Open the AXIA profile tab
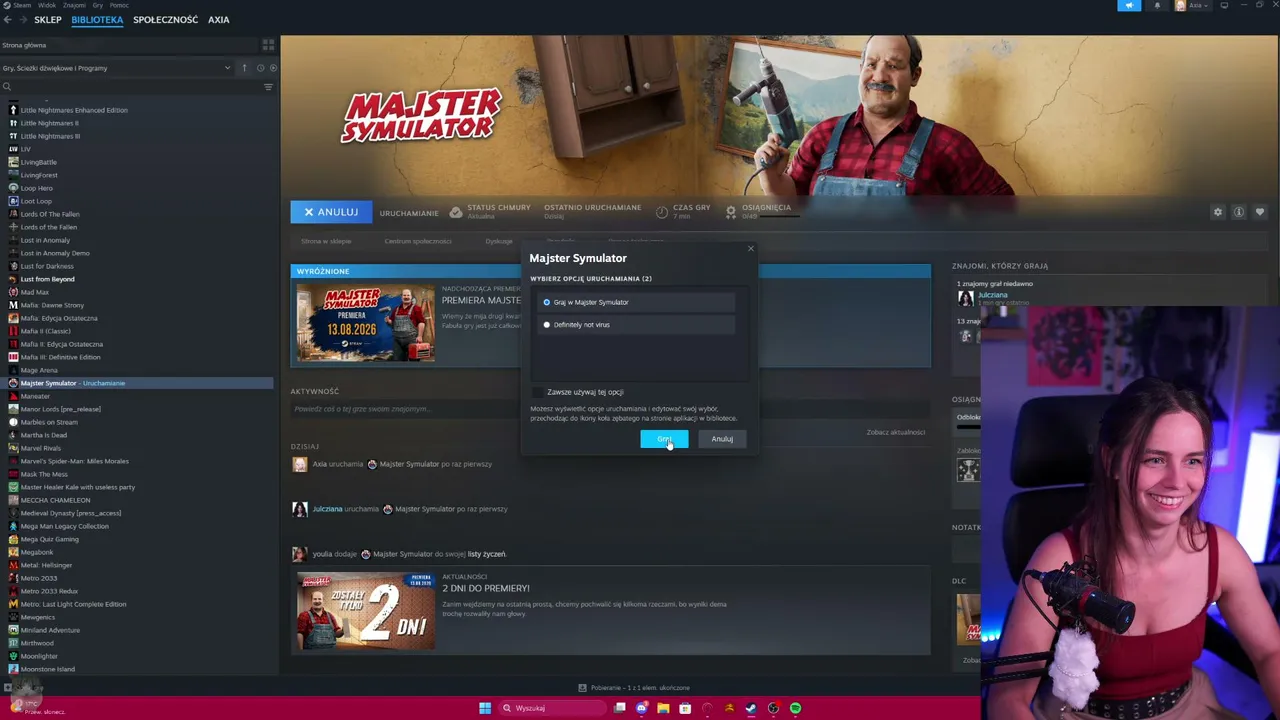The height and width of the screenshot is (720, 1280). (218, 20)
